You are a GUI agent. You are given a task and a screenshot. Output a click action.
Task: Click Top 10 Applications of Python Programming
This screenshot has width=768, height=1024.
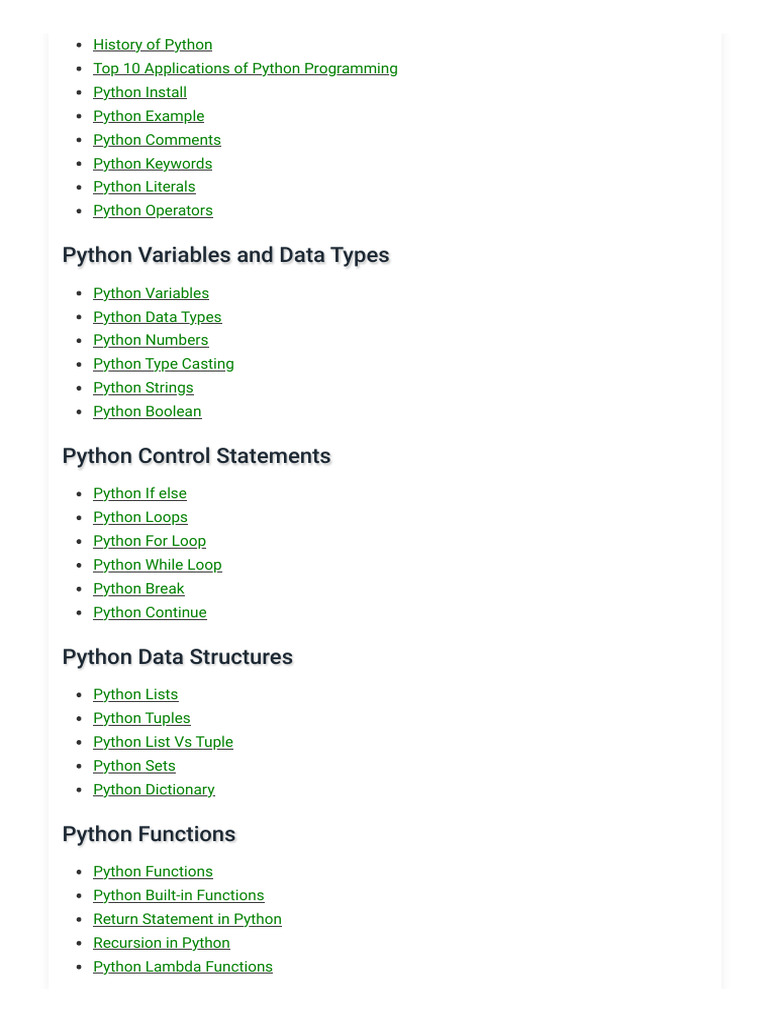245,69
